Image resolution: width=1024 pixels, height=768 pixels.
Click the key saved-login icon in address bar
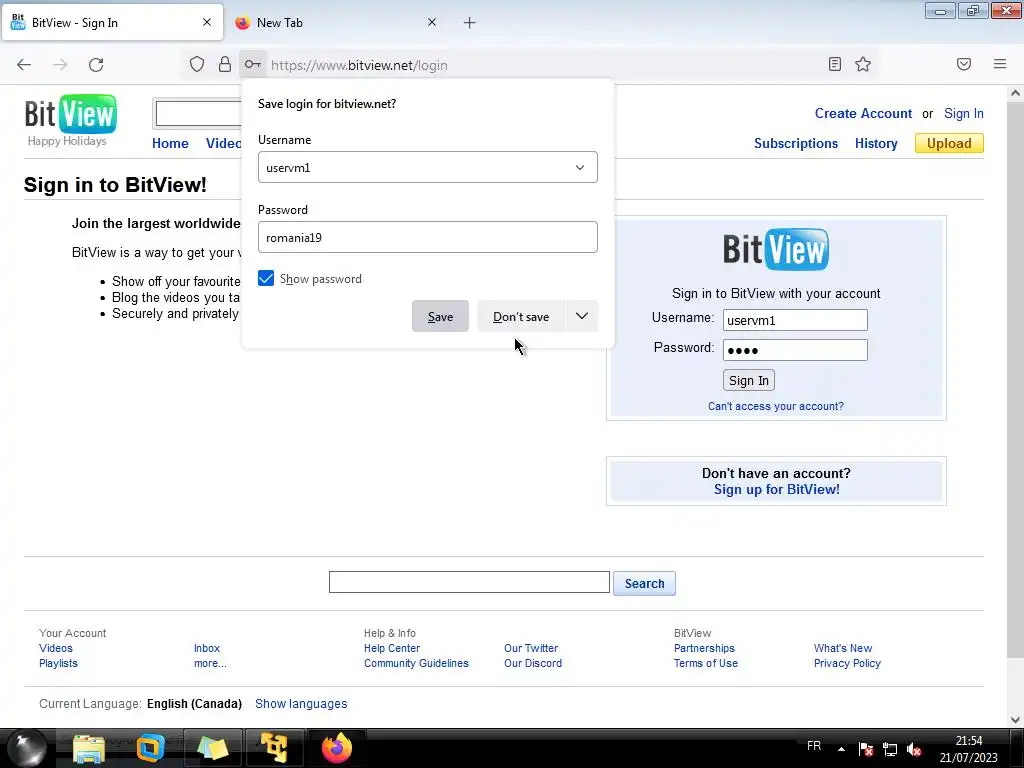(253, 64)
